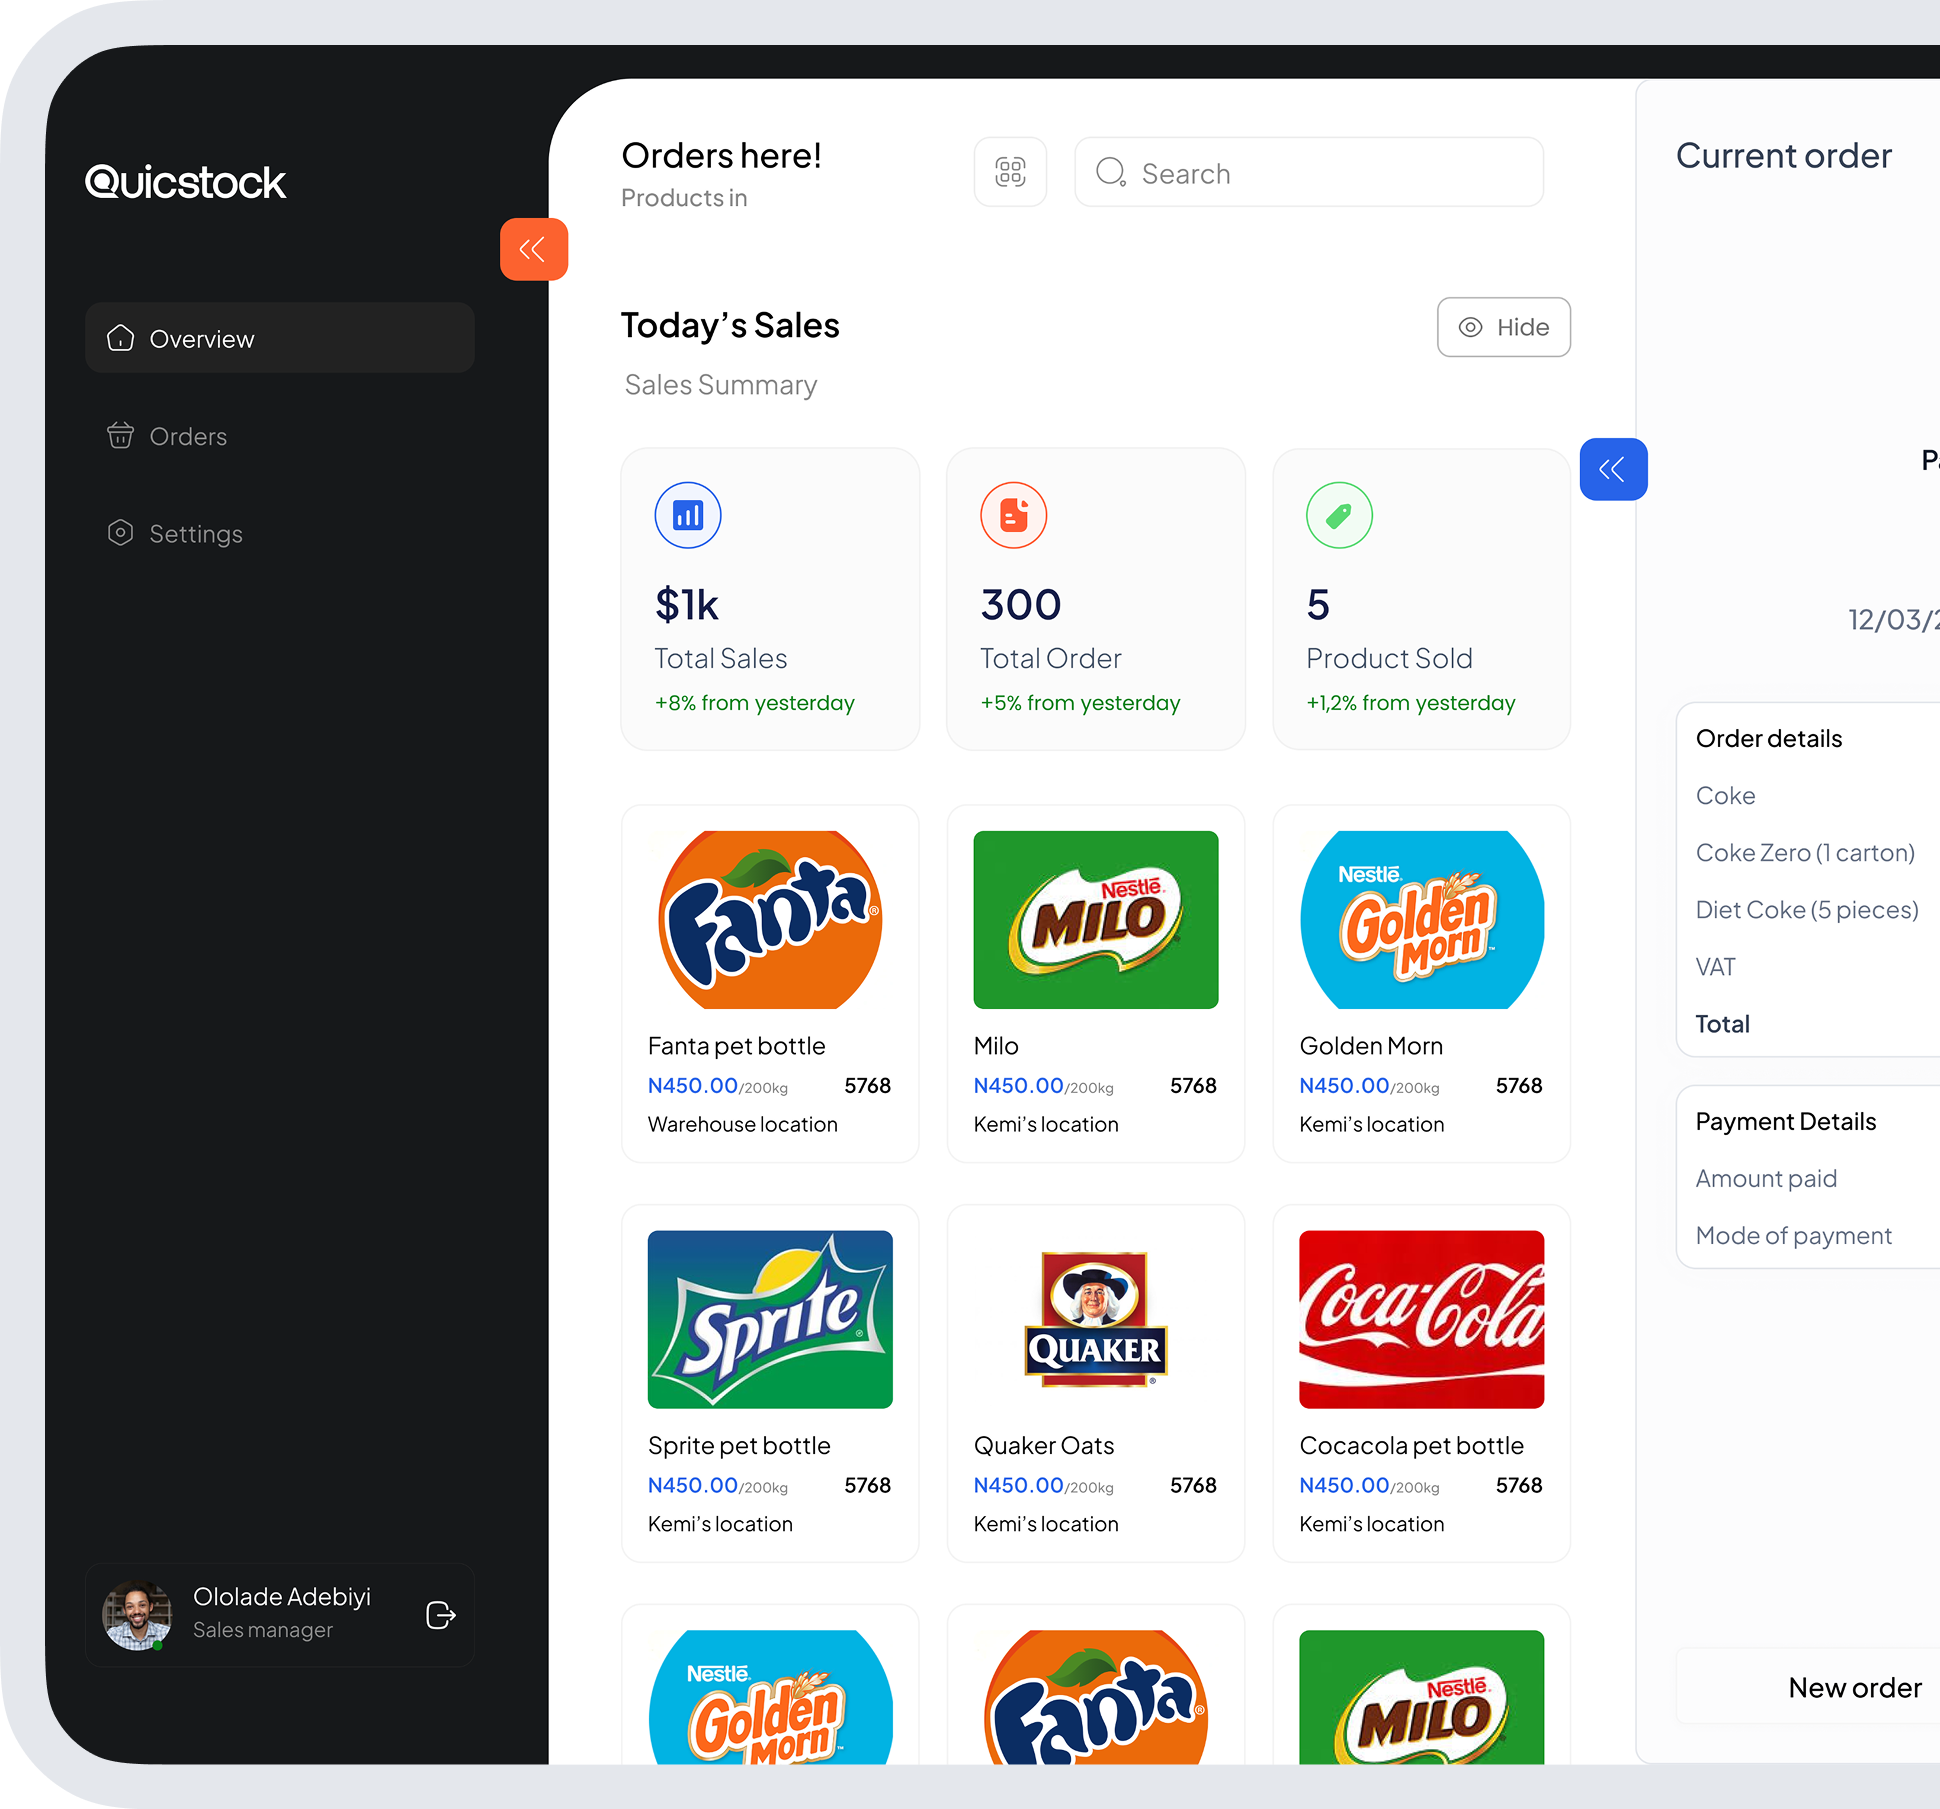This screenshot has width=1940, height=1809.
Task: Click 'Warehouse location' on Fanta card
Action: click(743, 1124)
